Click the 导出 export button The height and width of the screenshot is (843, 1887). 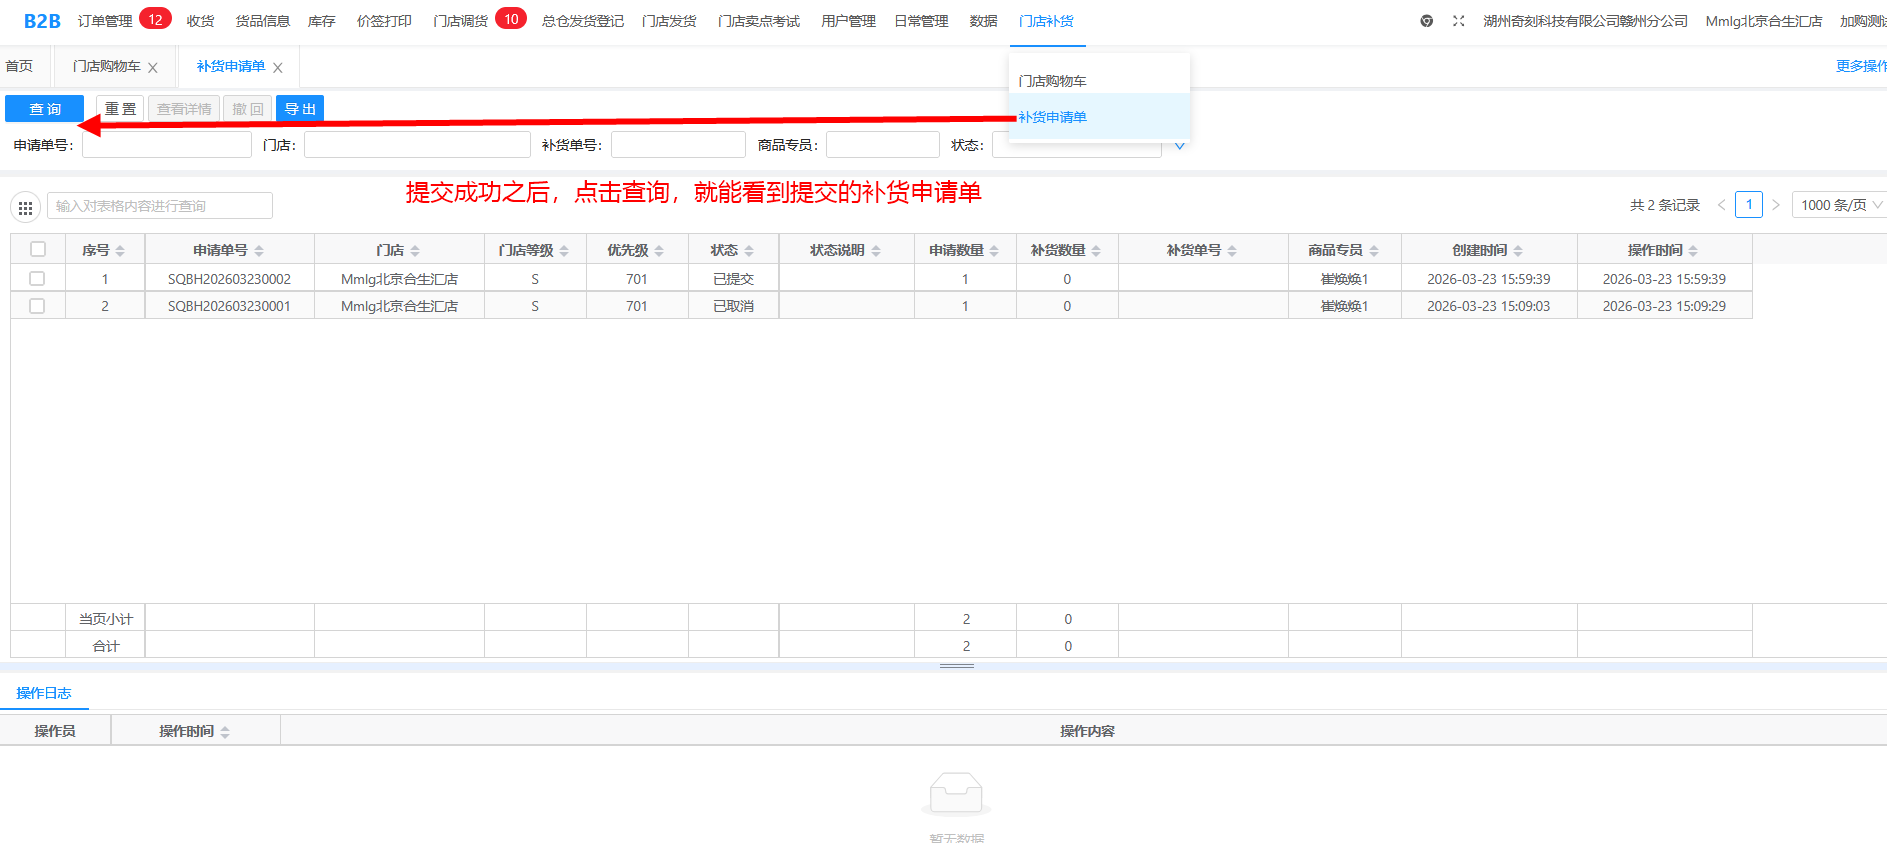click(x=300, y=109)
